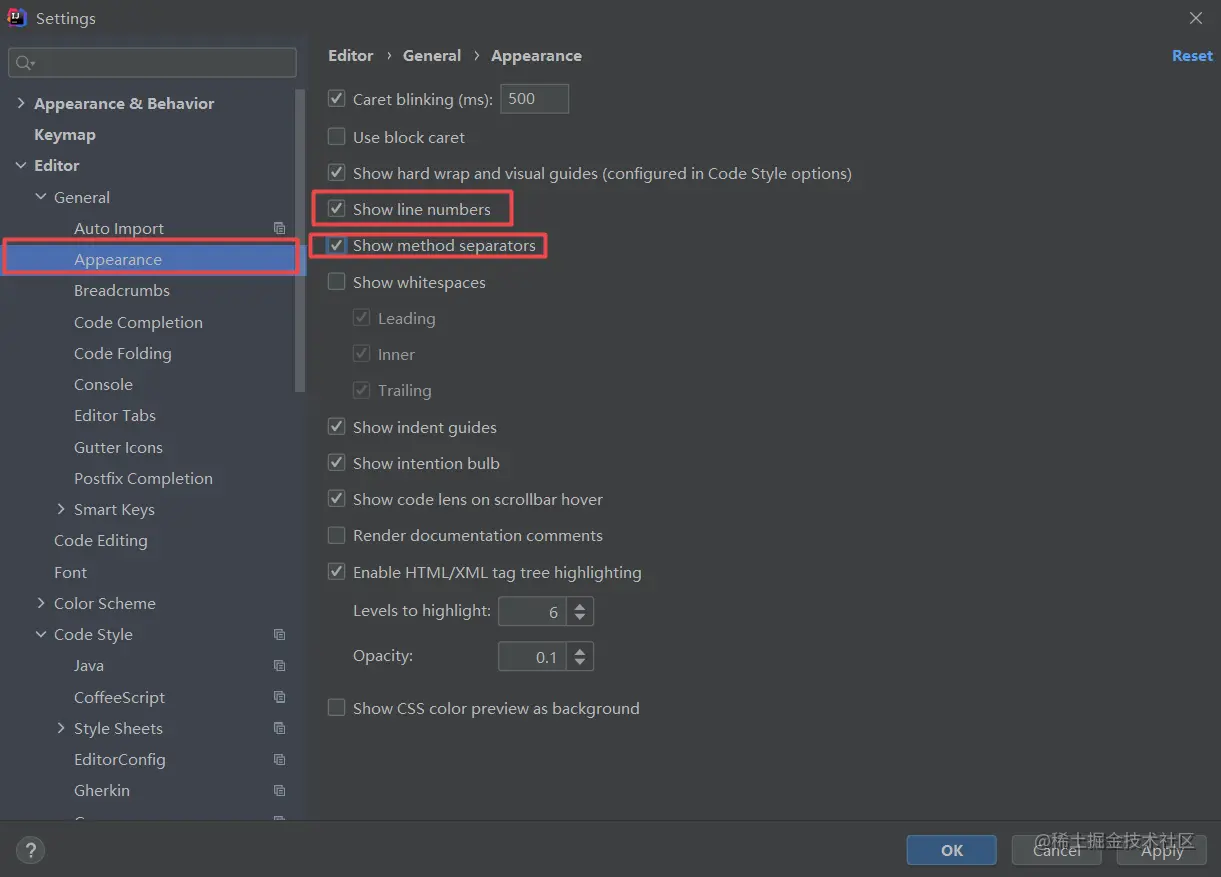Click the search magnifier icon in settings
Screen dimensions: 1221x877
point(24,63)
